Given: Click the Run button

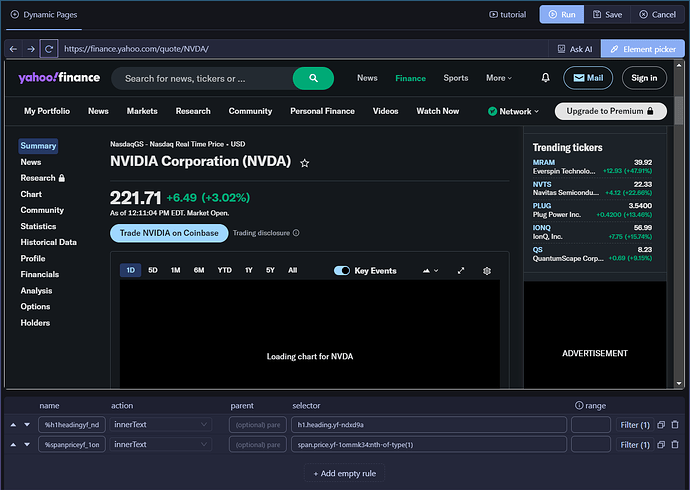Looking at the screenshot, I should click(x=562, y=15).
